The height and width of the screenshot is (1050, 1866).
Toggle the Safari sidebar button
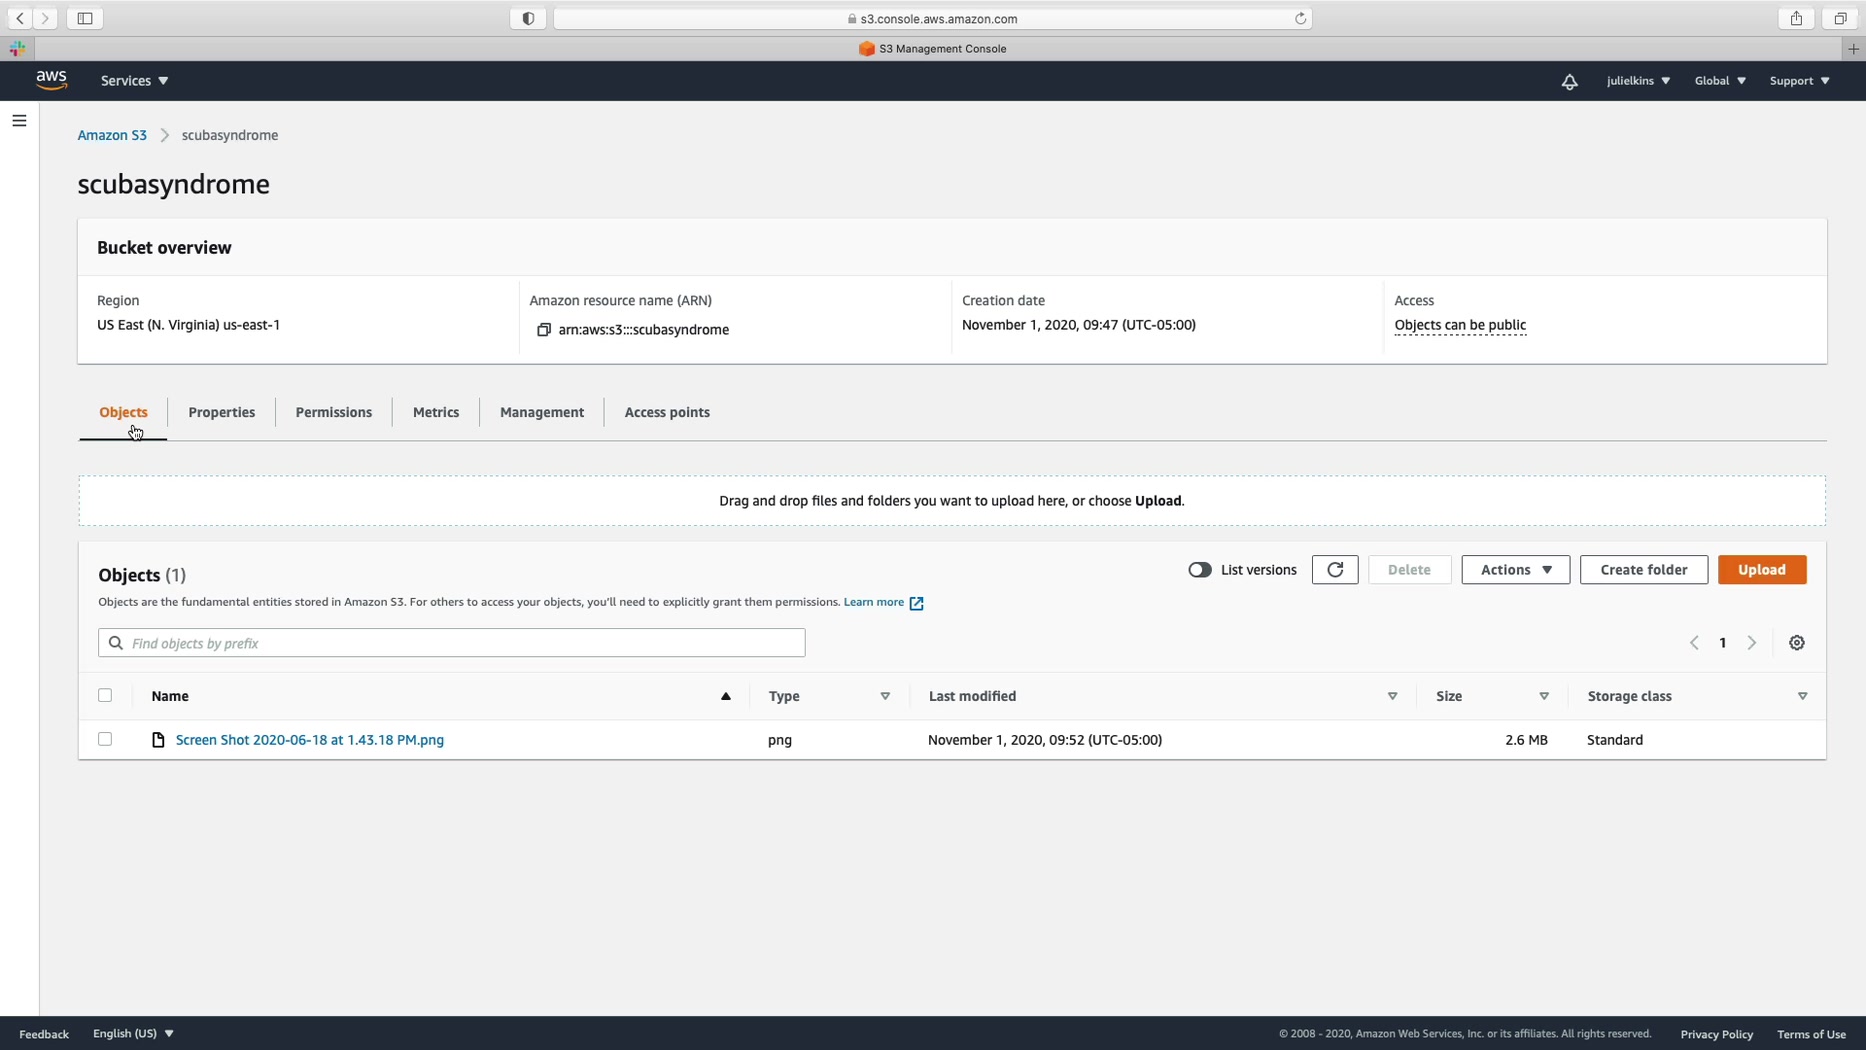tap(85, 18)
